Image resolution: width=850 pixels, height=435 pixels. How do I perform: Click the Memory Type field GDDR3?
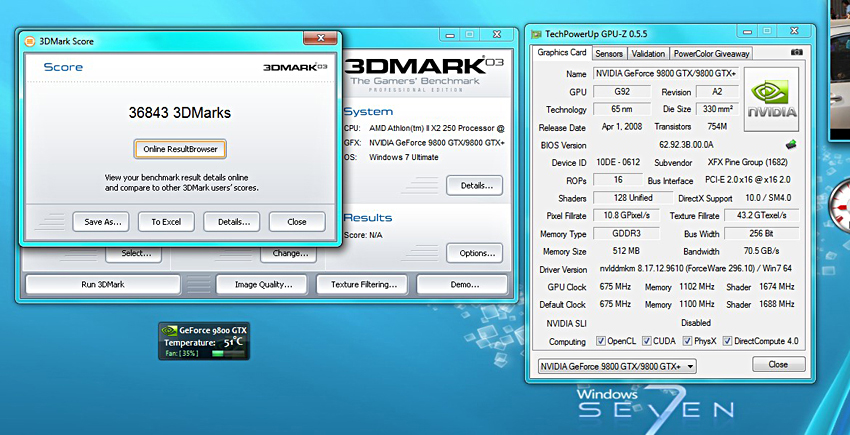pyautogui.click(x=626, y=234)
